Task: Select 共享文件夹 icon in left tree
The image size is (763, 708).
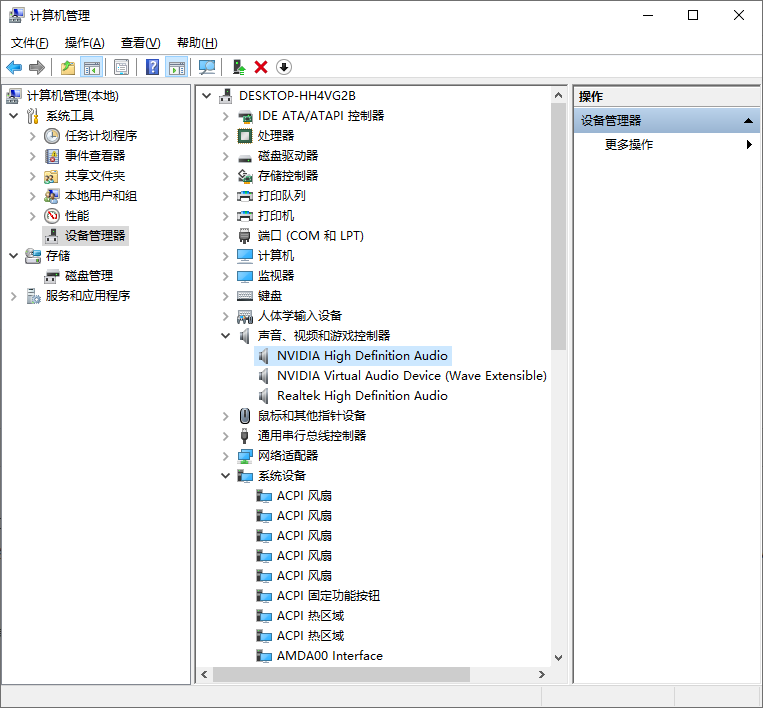Action: tap(52, 176)
